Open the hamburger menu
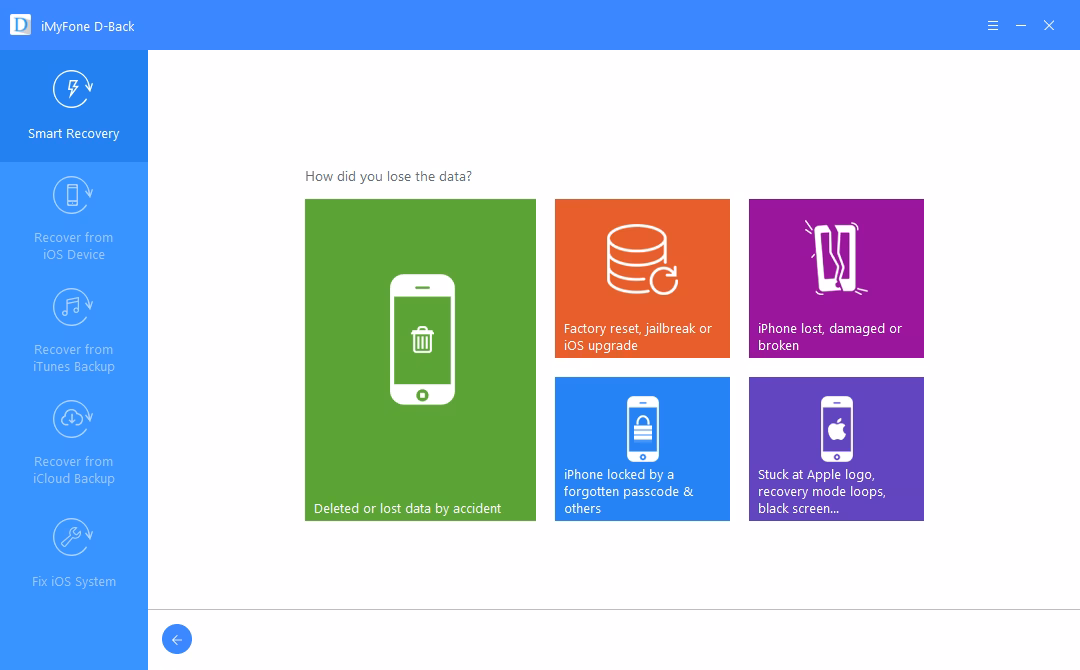 pyautogui.click(x=992, y=25)
